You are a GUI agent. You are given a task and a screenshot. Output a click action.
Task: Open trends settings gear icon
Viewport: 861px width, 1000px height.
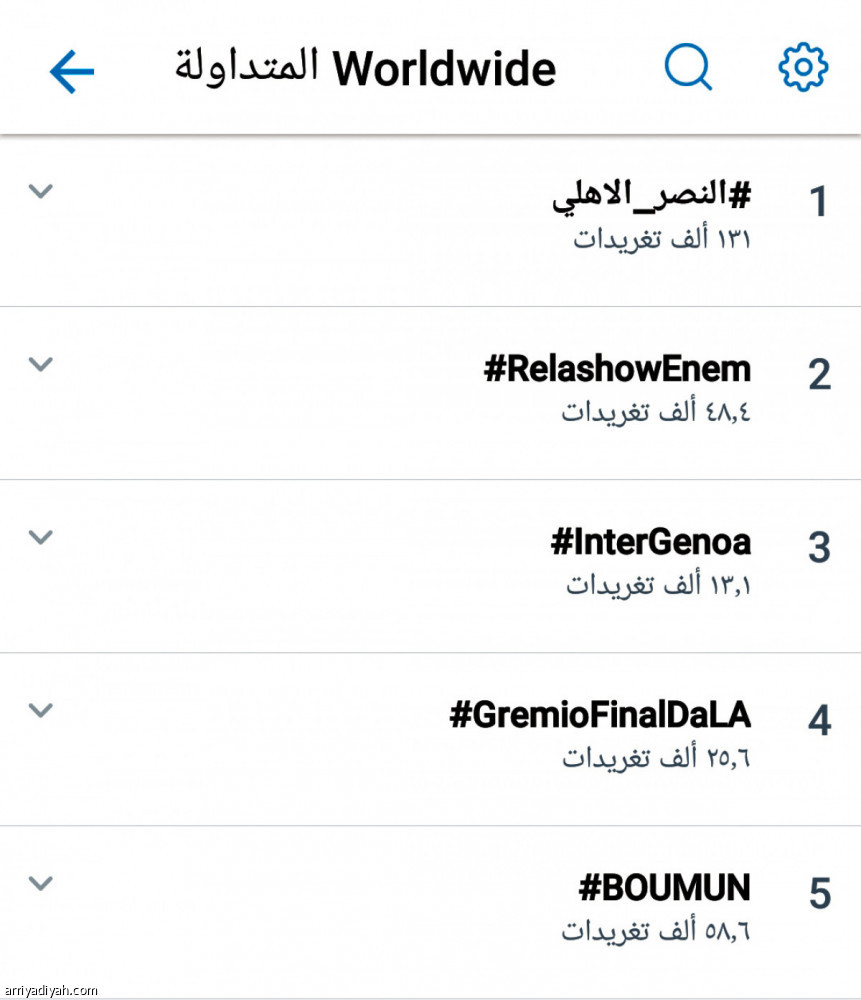click(x=803, y=68)
